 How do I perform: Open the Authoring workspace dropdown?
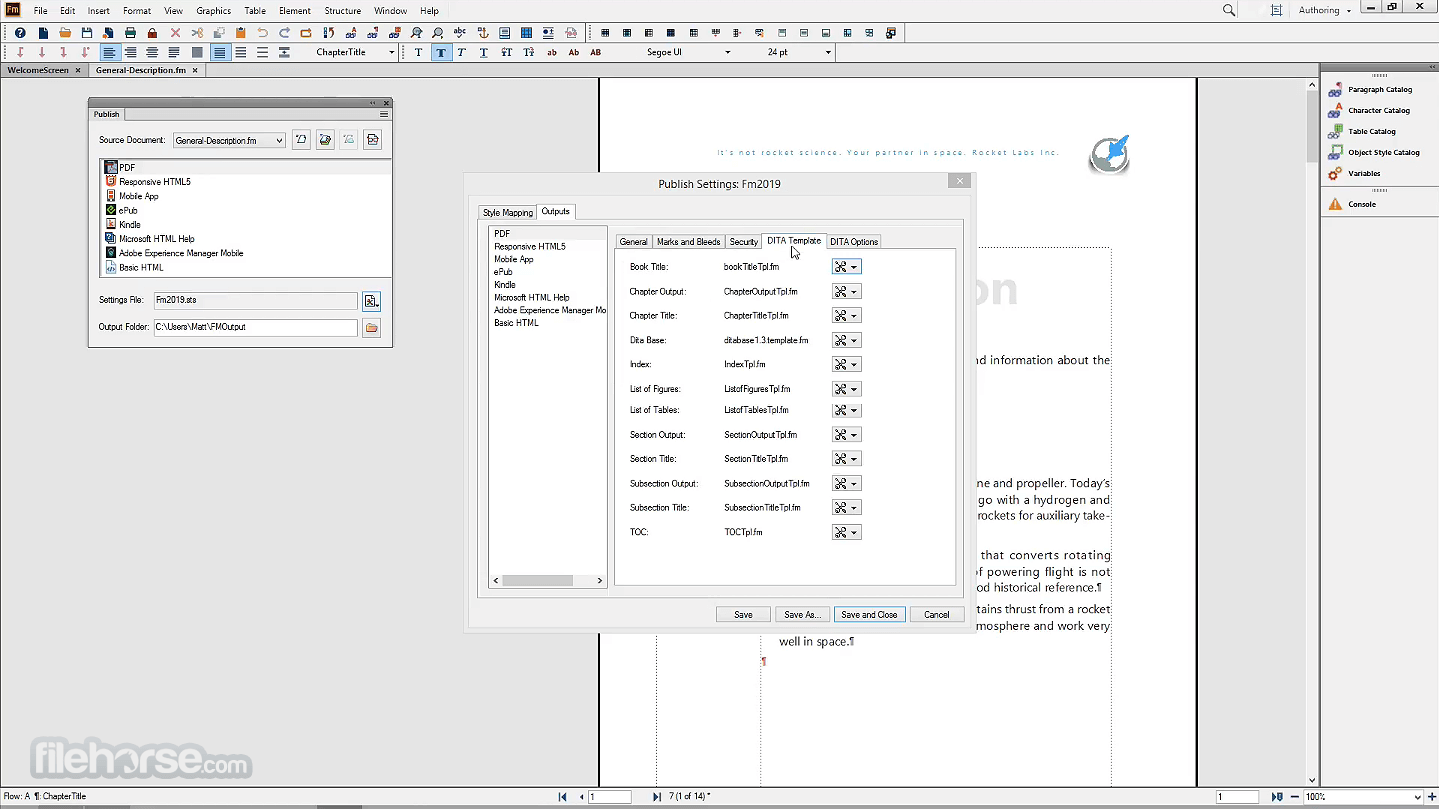[1324, 10]
